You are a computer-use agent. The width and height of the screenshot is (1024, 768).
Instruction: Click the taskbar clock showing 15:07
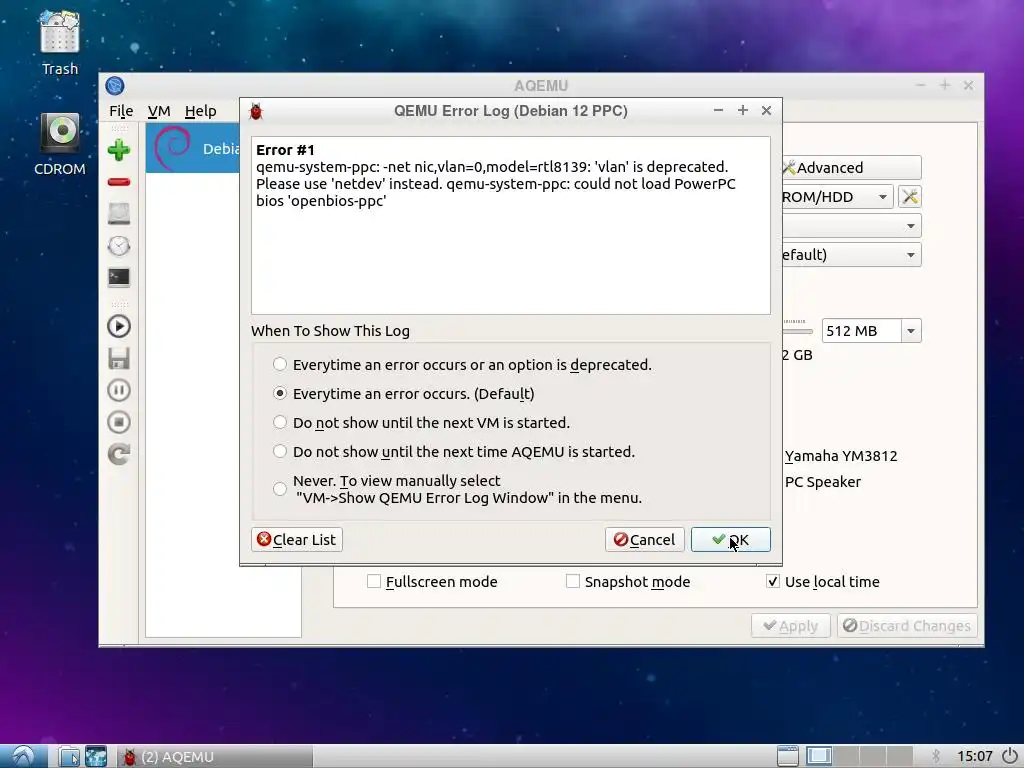pos(974,756)
